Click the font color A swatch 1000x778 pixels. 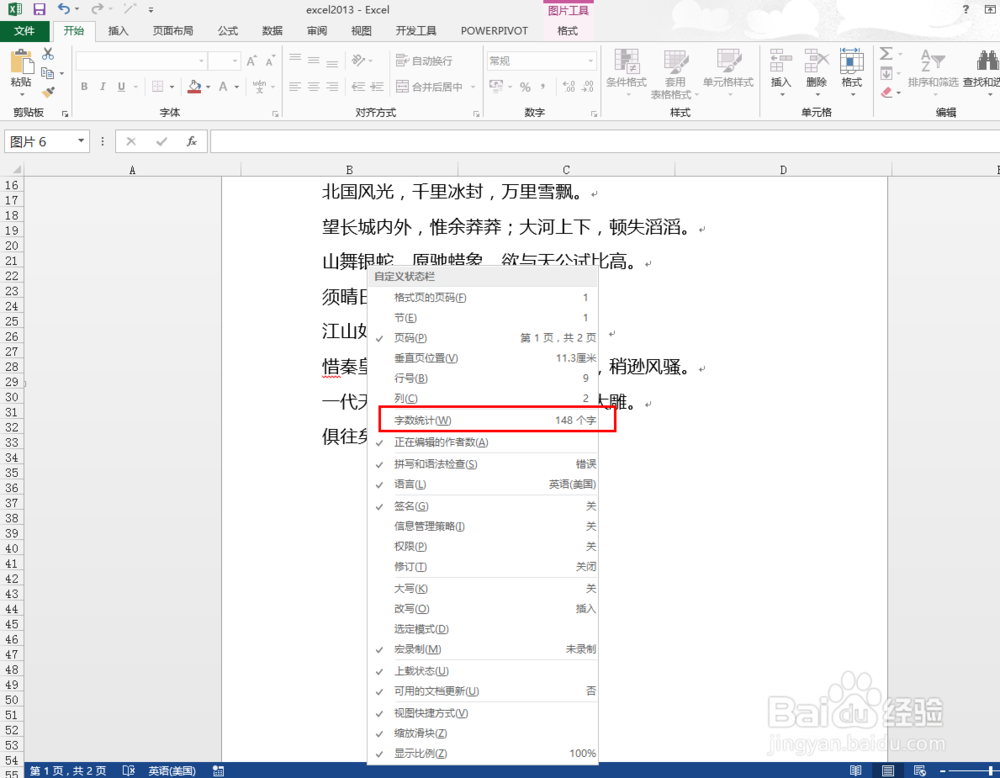point(223,86)
